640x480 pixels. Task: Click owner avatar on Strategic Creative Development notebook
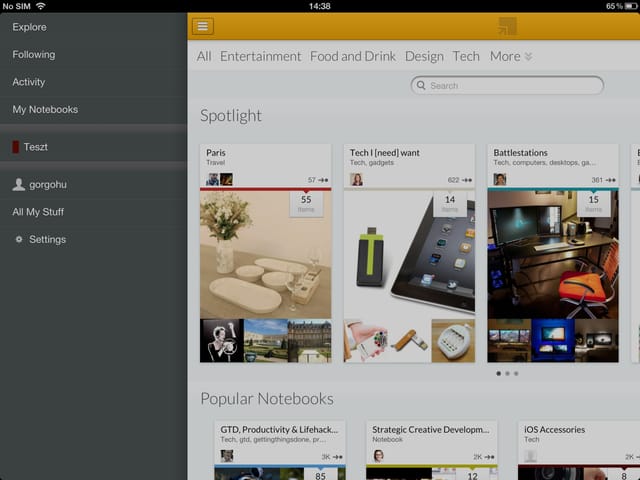pos(378,456)
